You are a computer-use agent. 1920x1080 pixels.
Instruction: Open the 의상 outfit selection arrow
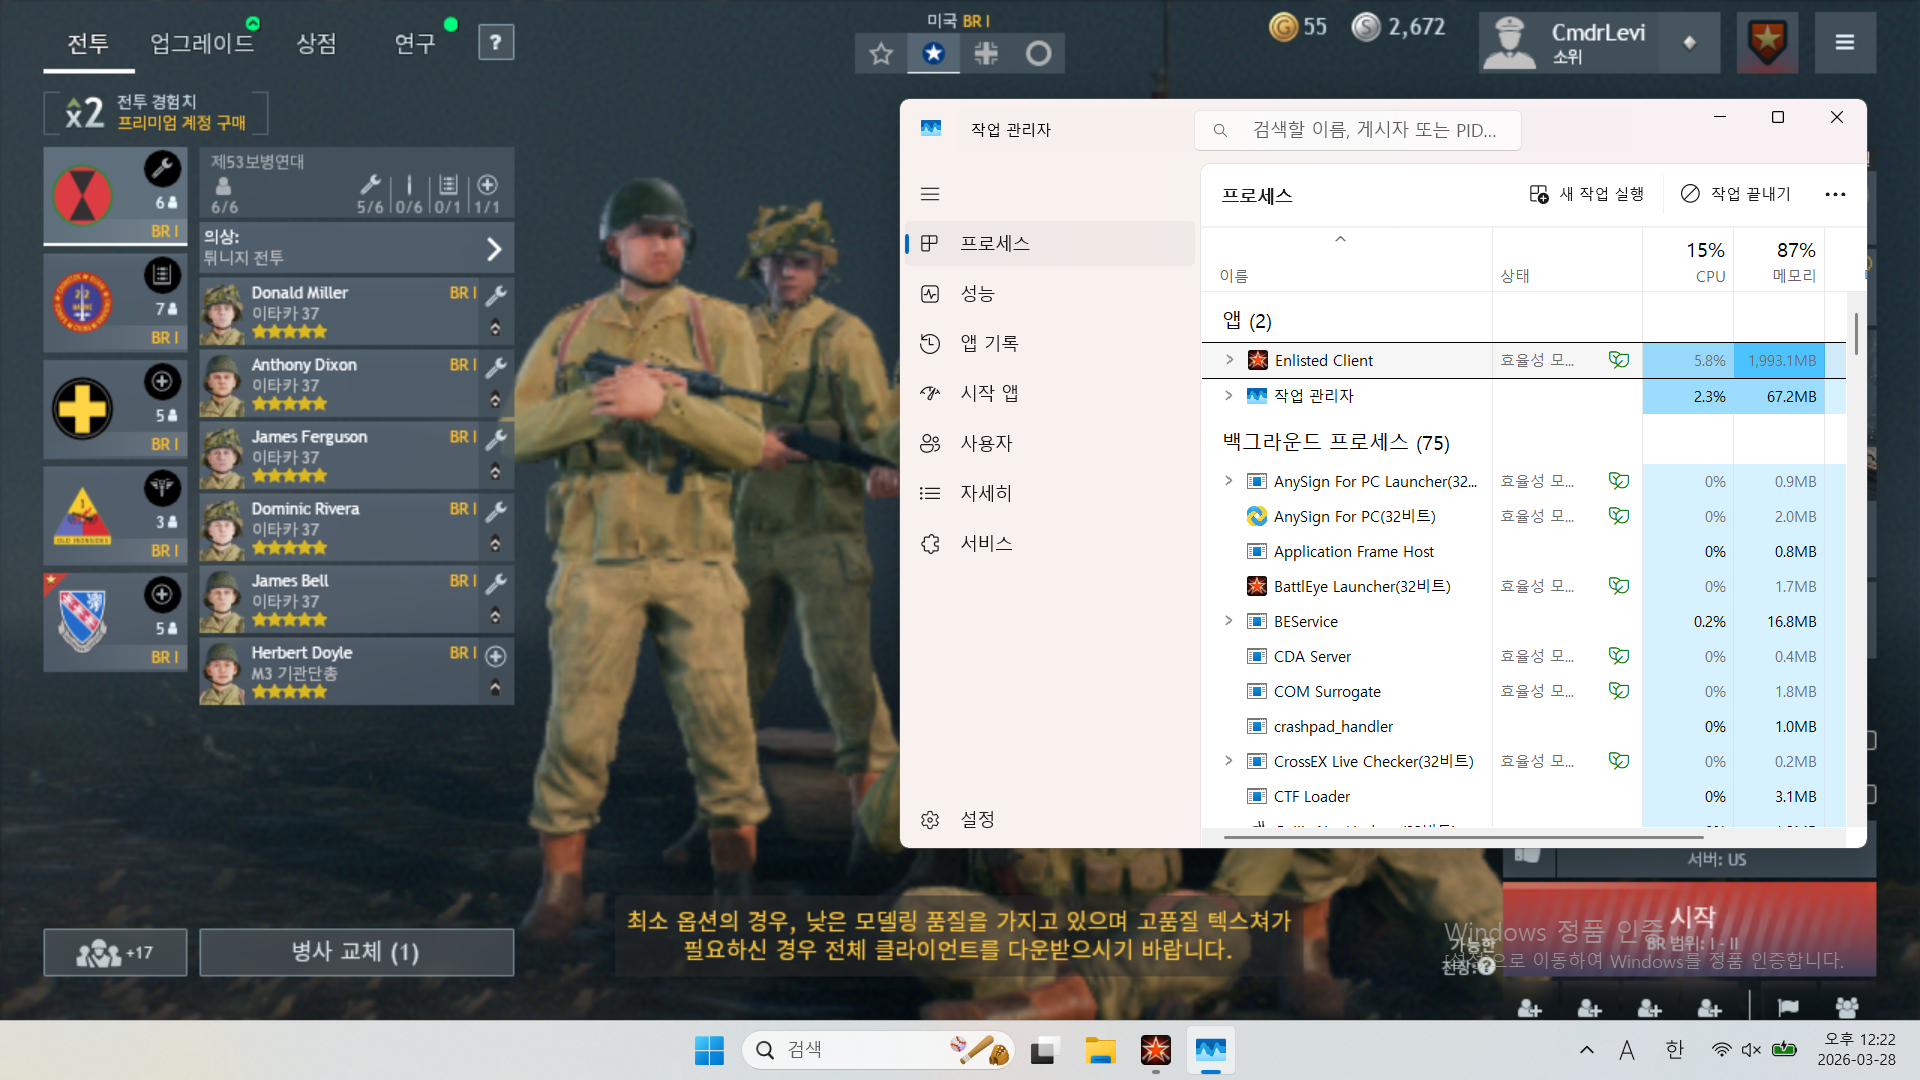point(494,249)
